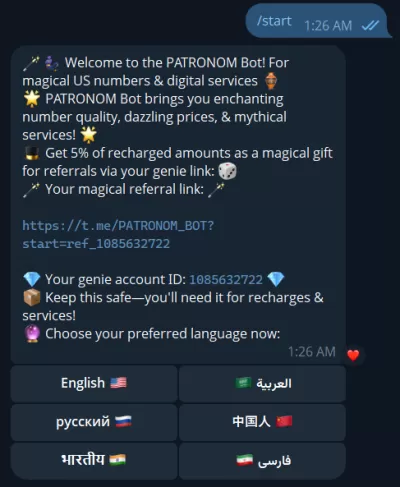Click the genie account ID number
This screenshot has height=487, width=400.
226,279
